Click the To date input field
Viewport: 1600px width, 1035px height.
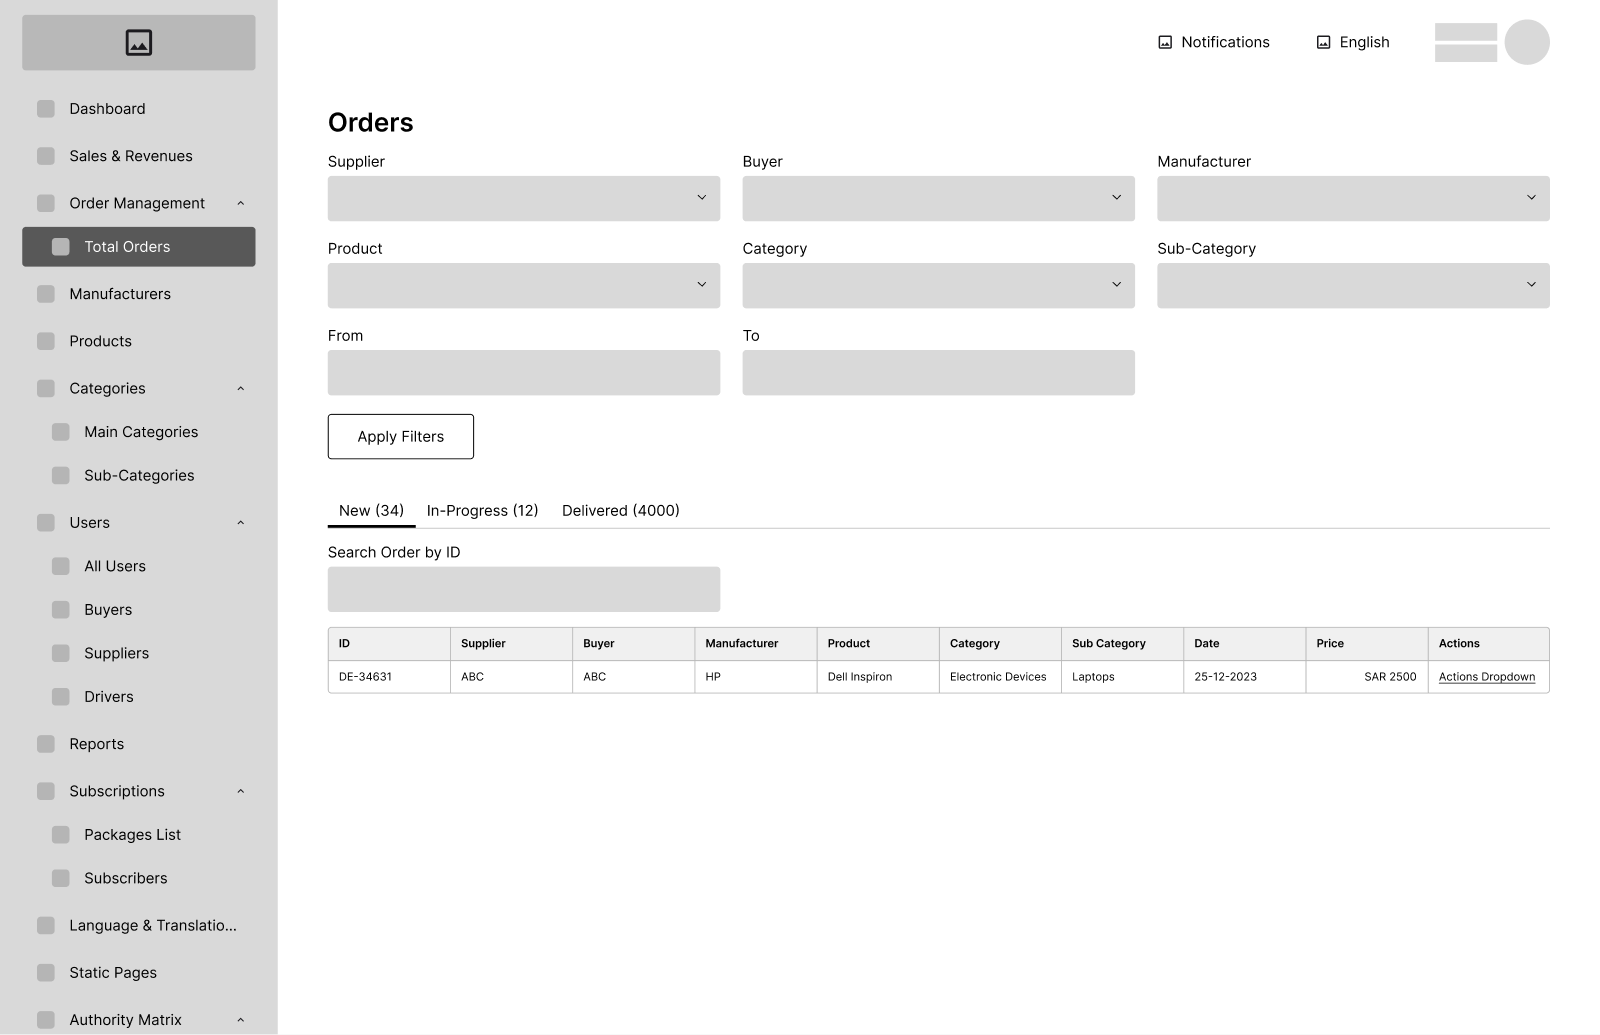[938, 372]
